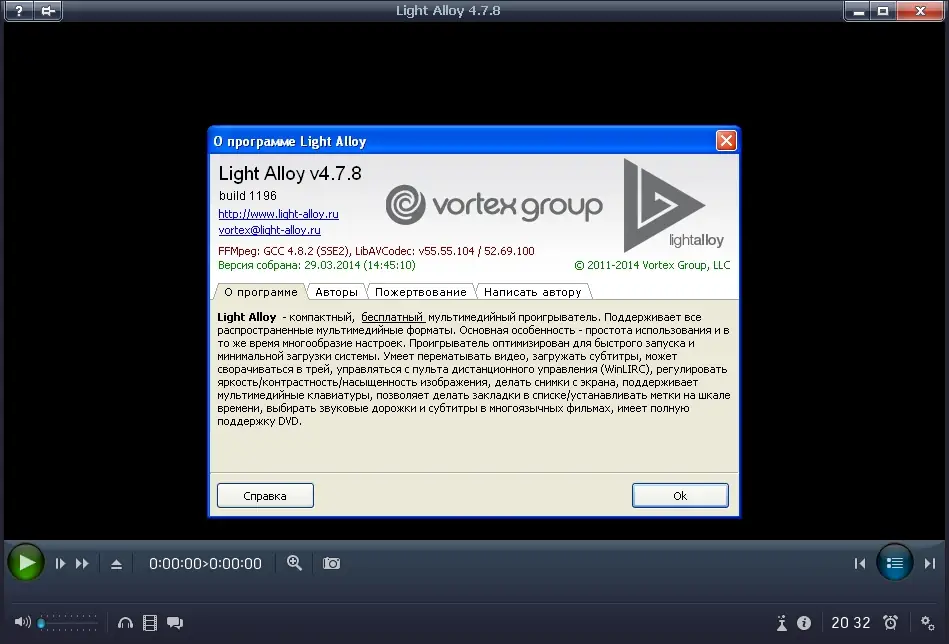Click the green Play button
This screenshot has width=949, height=644.
pos(25,562)
